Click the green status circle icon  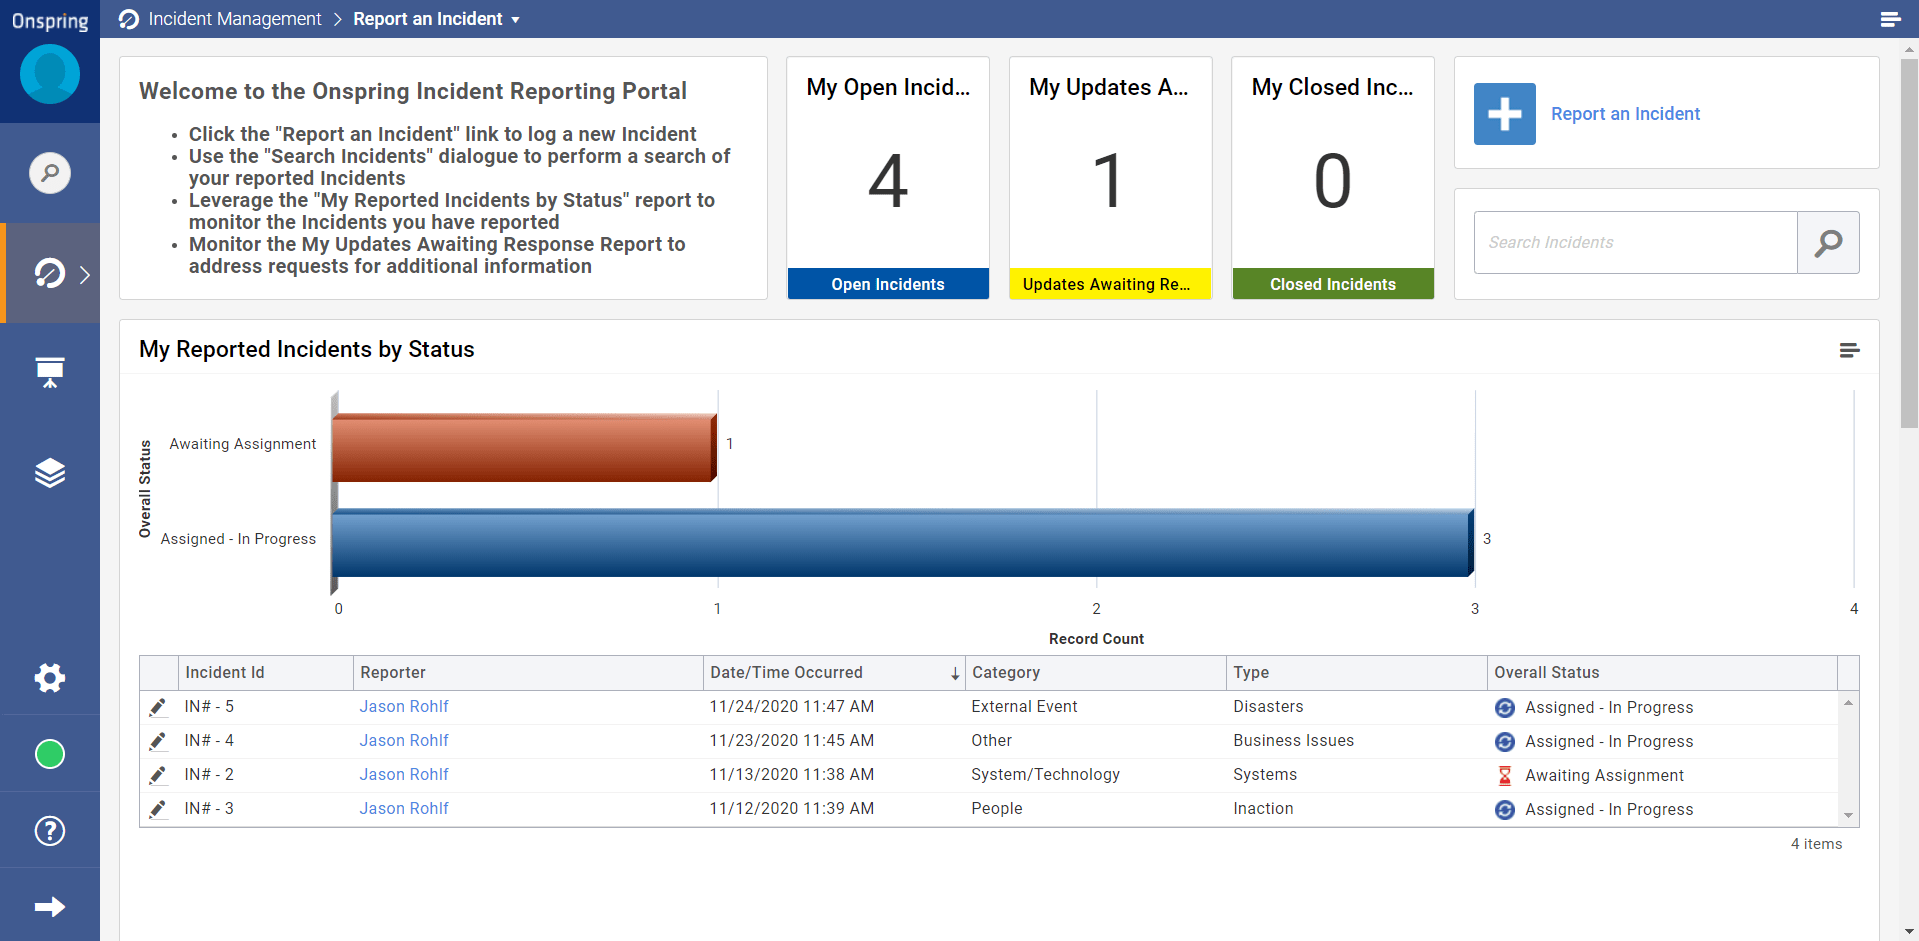pyautogui.click(x=50, y=754)
